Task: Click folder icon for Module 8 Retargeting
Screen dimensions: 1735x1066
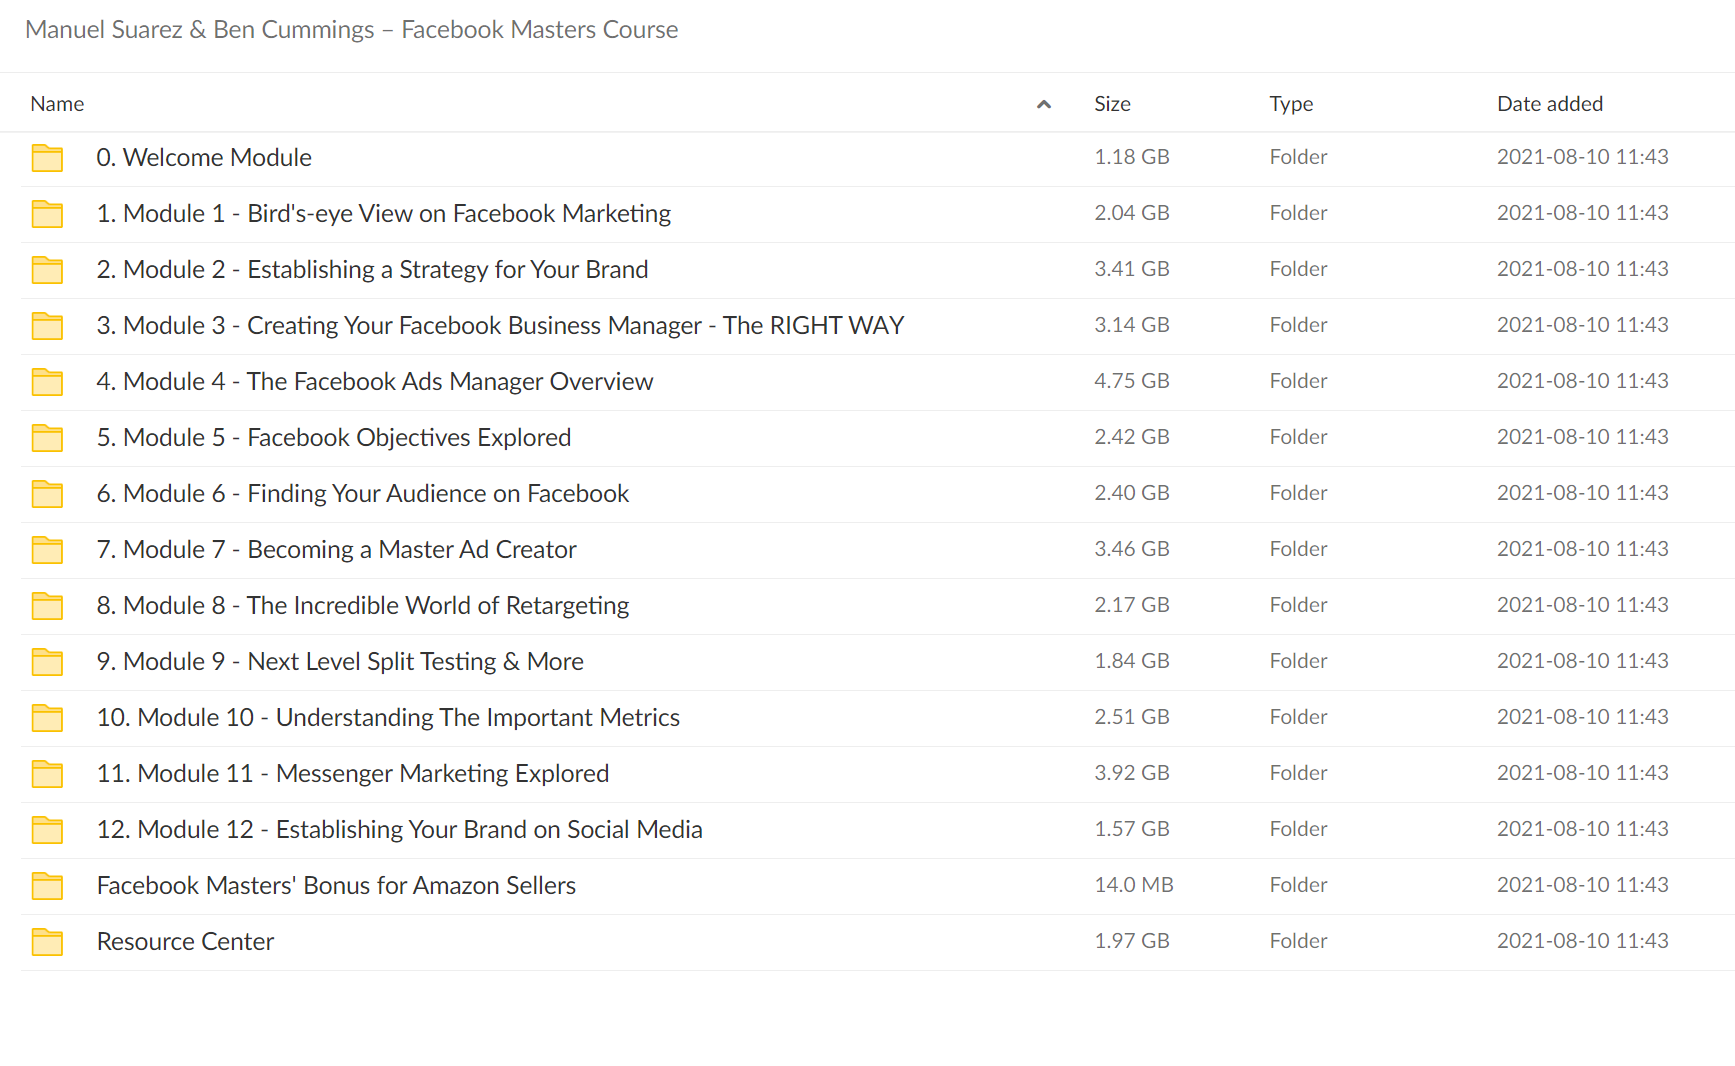Action: click(x=47, y=606)
